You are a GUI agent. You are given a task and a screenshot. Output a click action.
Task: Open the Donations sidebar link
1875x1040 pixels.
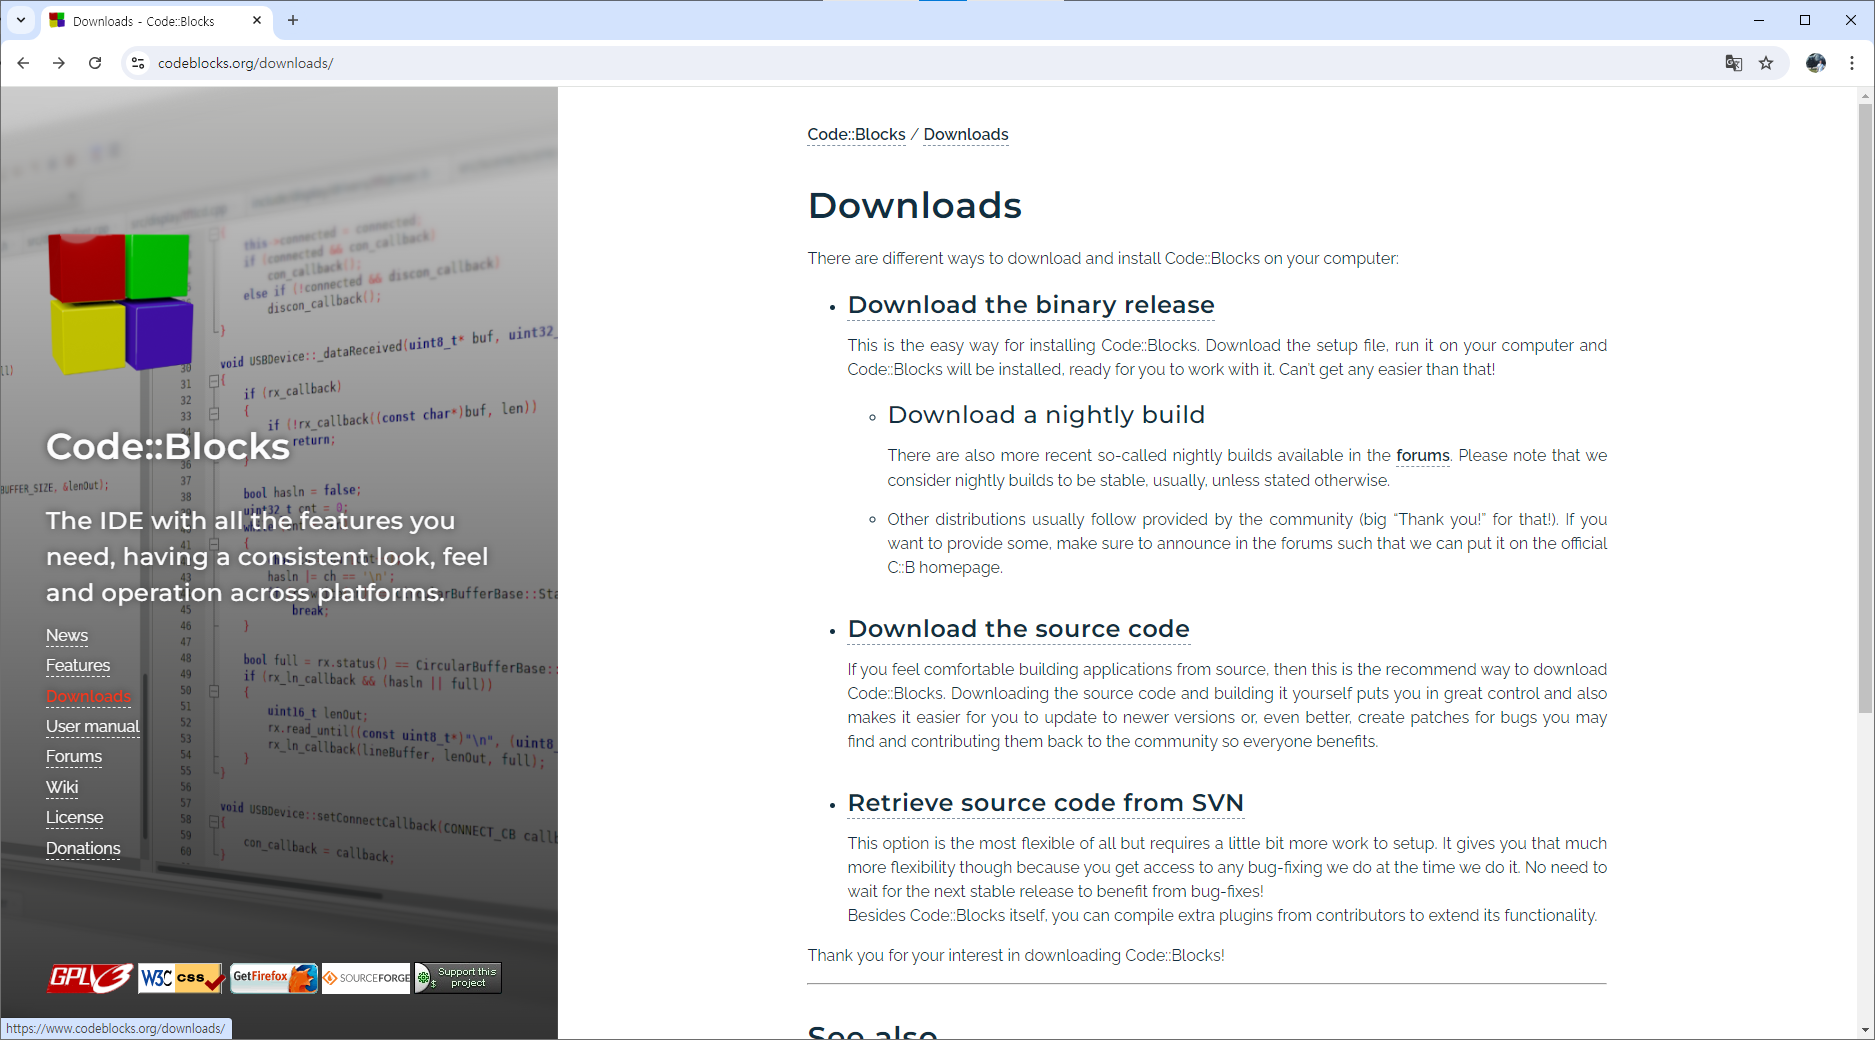pyautogui.click(x=83, y=849)
